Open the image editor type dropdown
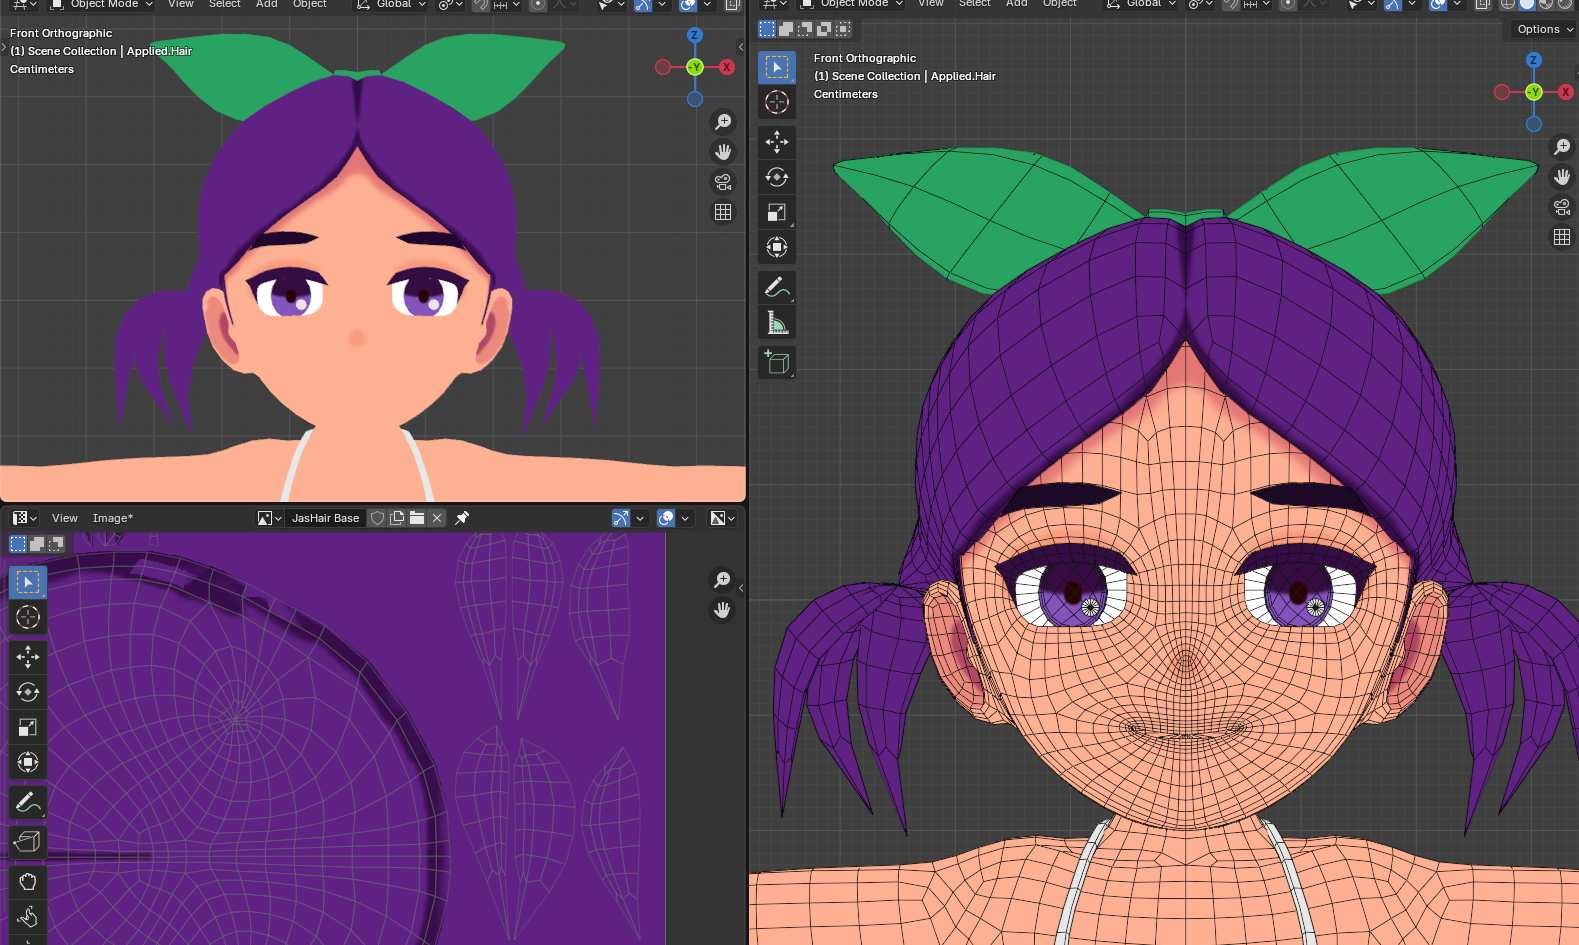Screen dimensions: 1579x945 24,518
